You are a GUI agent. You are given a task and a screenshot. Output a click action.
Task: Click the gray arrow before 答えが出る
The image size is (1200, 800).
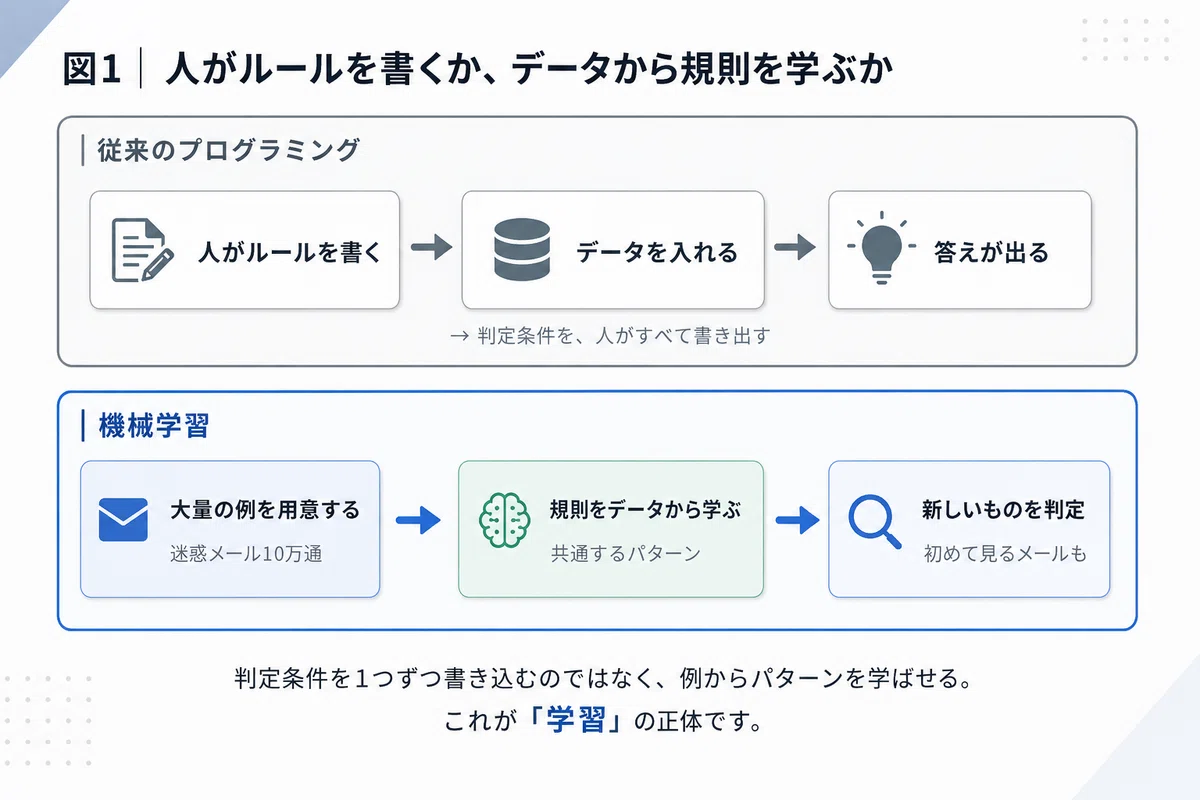[x=796, y=249]
